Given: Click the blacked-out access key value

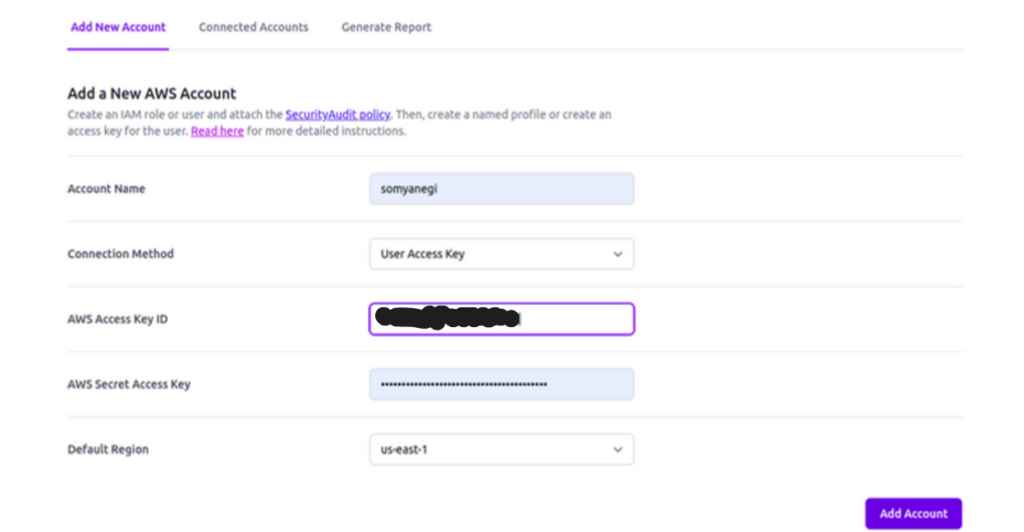Looking at the screenshot, I should 447,319.
